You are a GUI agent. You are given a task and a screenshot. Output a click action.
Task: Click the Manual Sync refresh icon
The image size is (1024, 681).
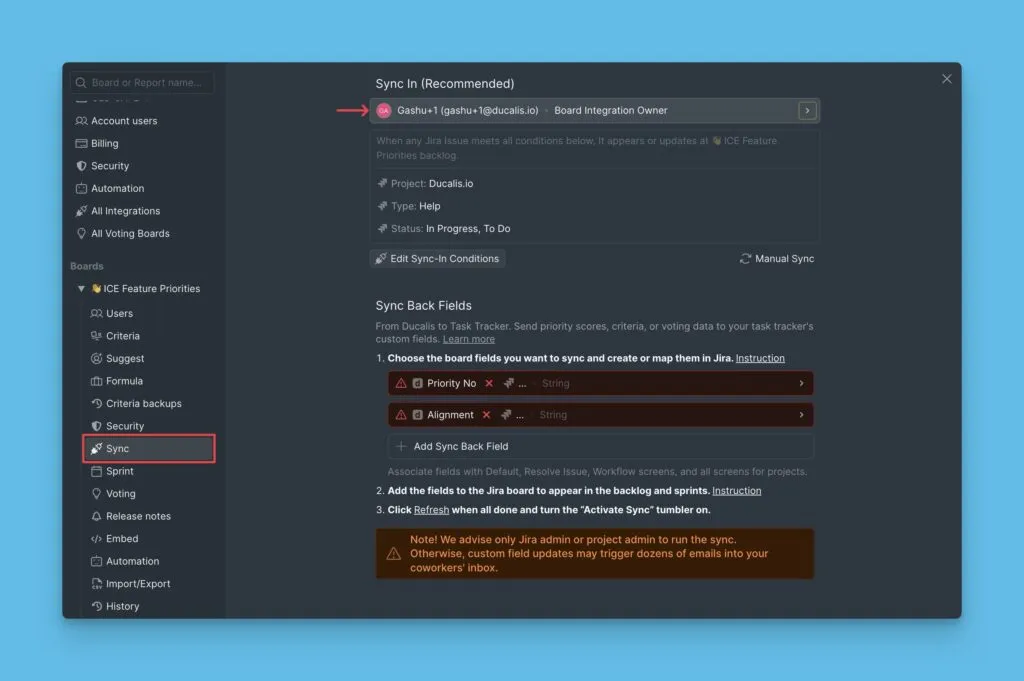click(x=745, y=259)
